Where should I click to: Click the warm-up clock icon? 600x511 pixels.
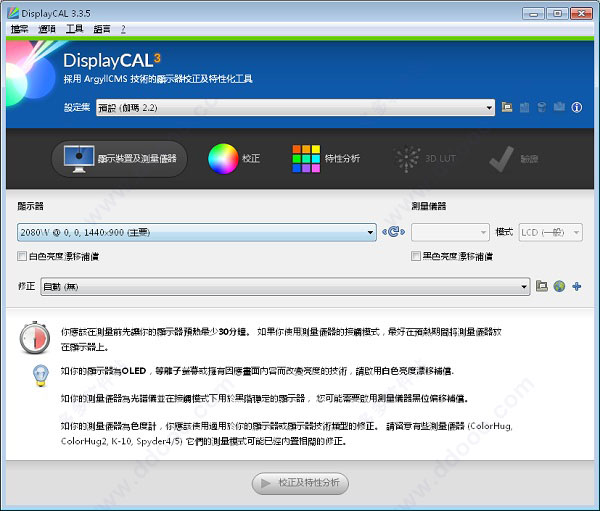(x=34, y=338)
